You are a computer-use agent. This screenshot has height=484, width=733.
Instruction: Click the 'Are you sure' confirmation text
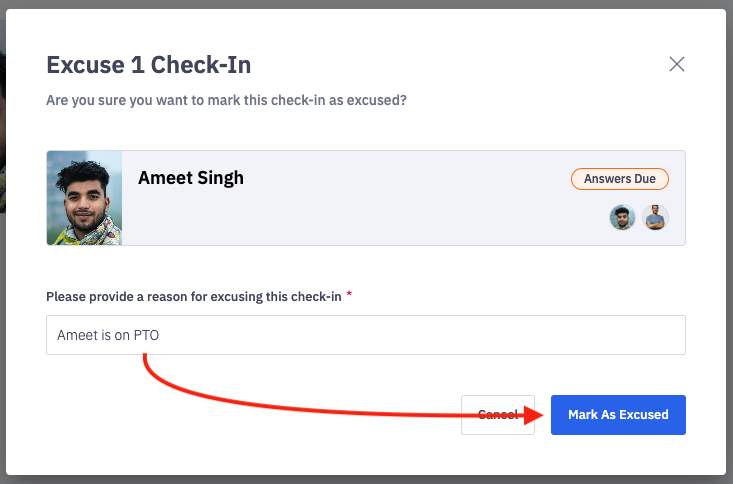tap(226, 100)
